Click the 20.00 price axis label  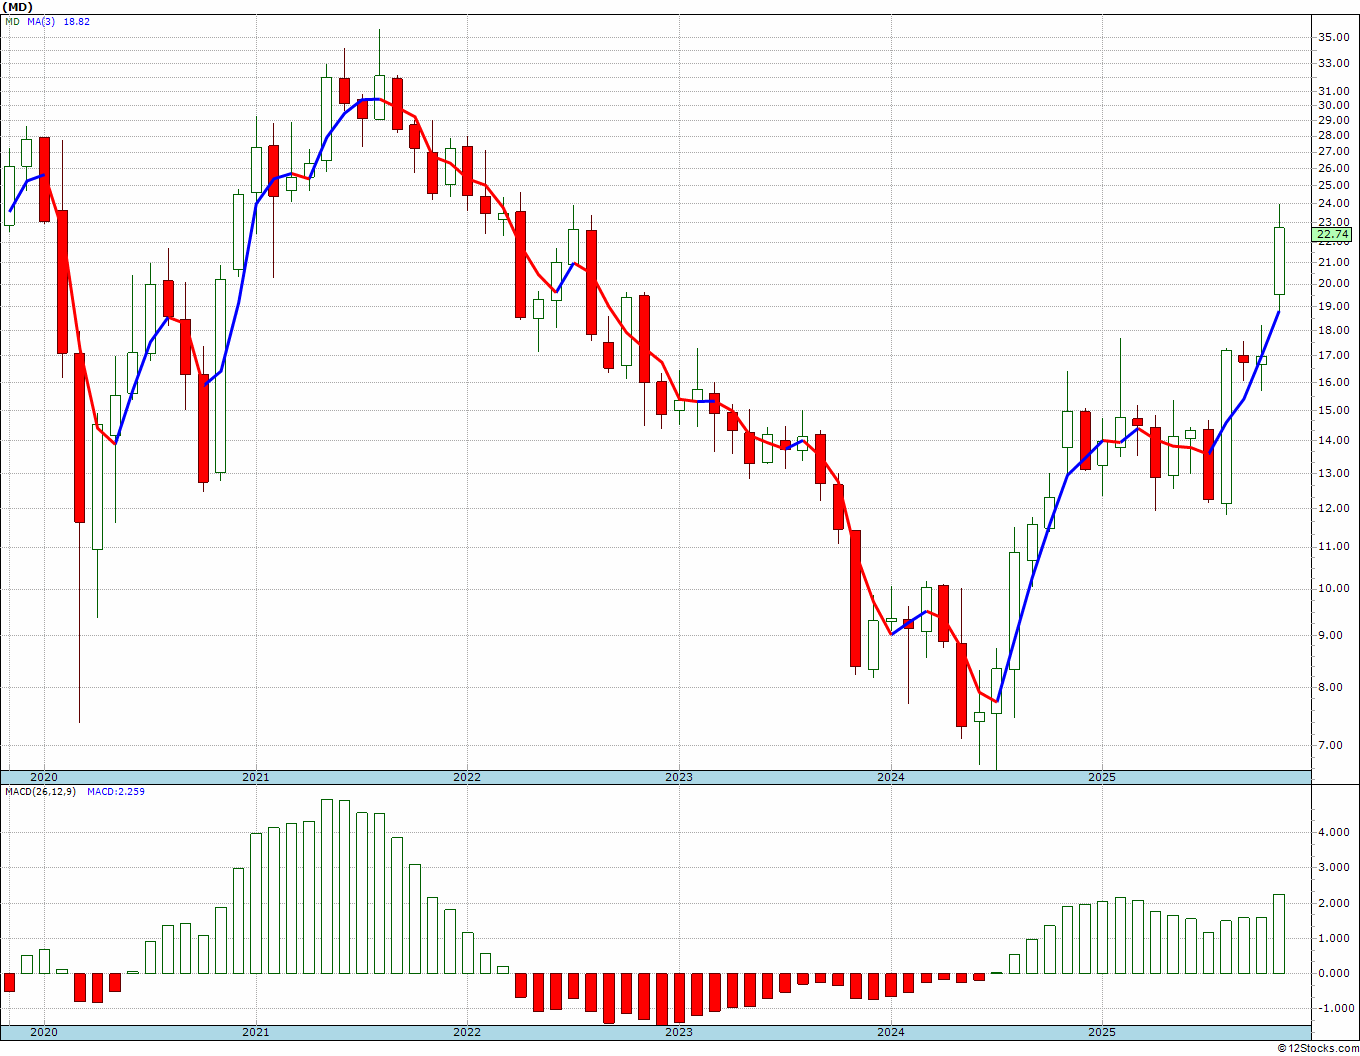click(1333, 283)
